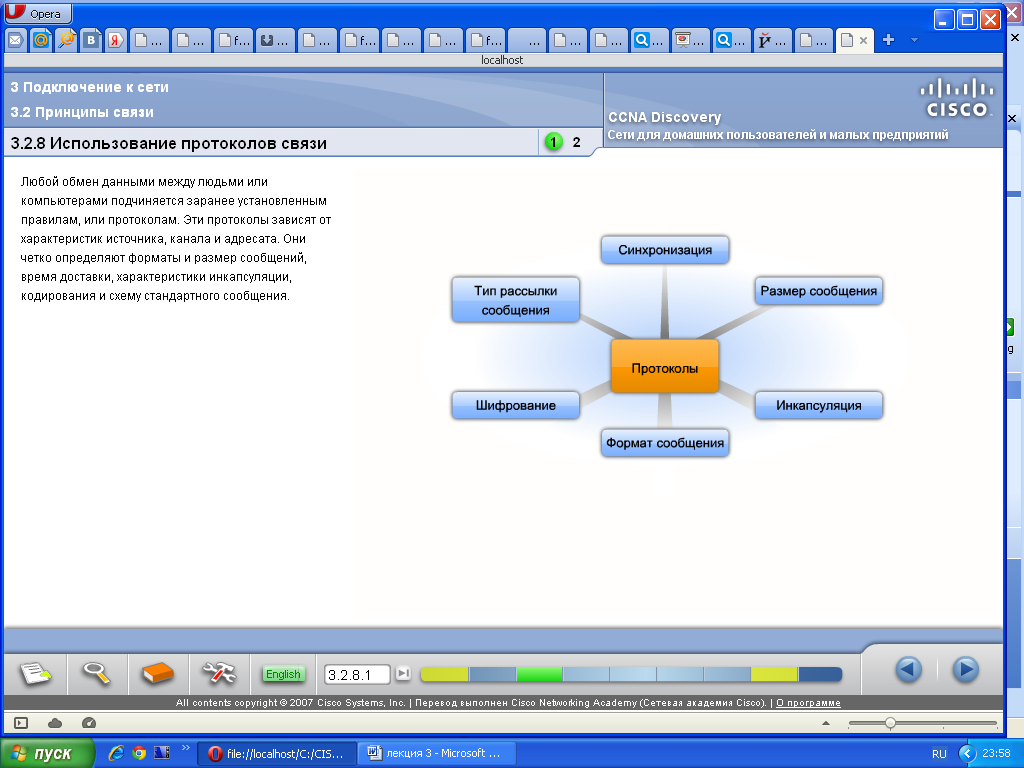The height and width of the screenshot is (768, 1024).
Task: Switch to the tab with stylized Y icon
Action: [x=773, y=40]
